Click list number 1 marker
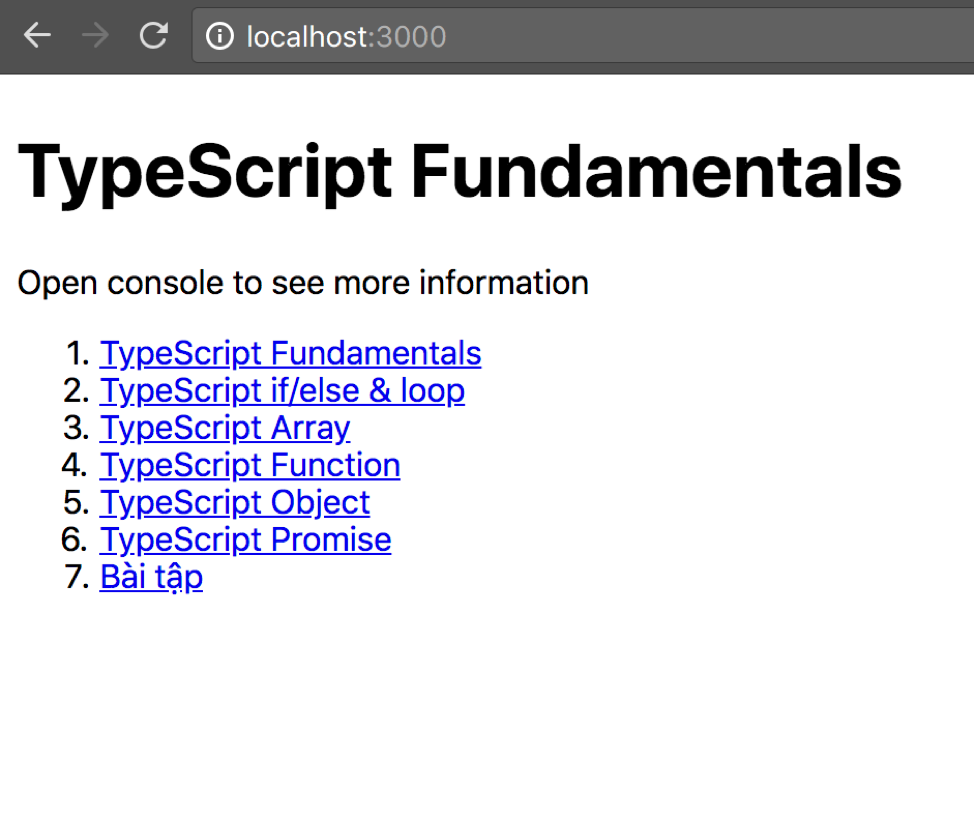 [x=77, y=353]
